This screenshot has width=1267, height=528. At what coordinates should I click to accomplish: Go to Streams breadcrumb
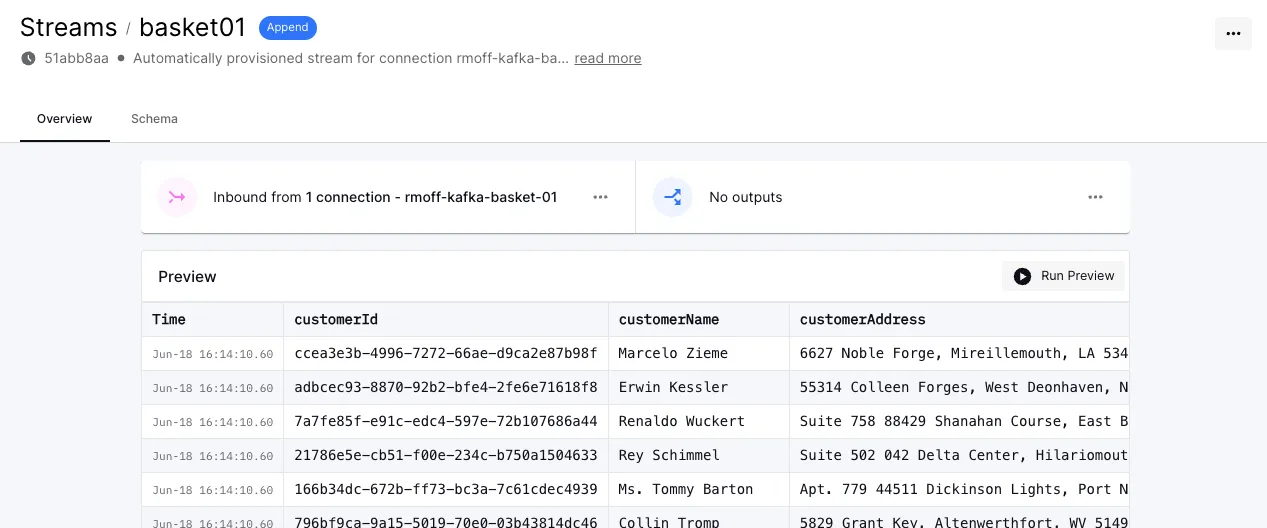tap(68, 27)
